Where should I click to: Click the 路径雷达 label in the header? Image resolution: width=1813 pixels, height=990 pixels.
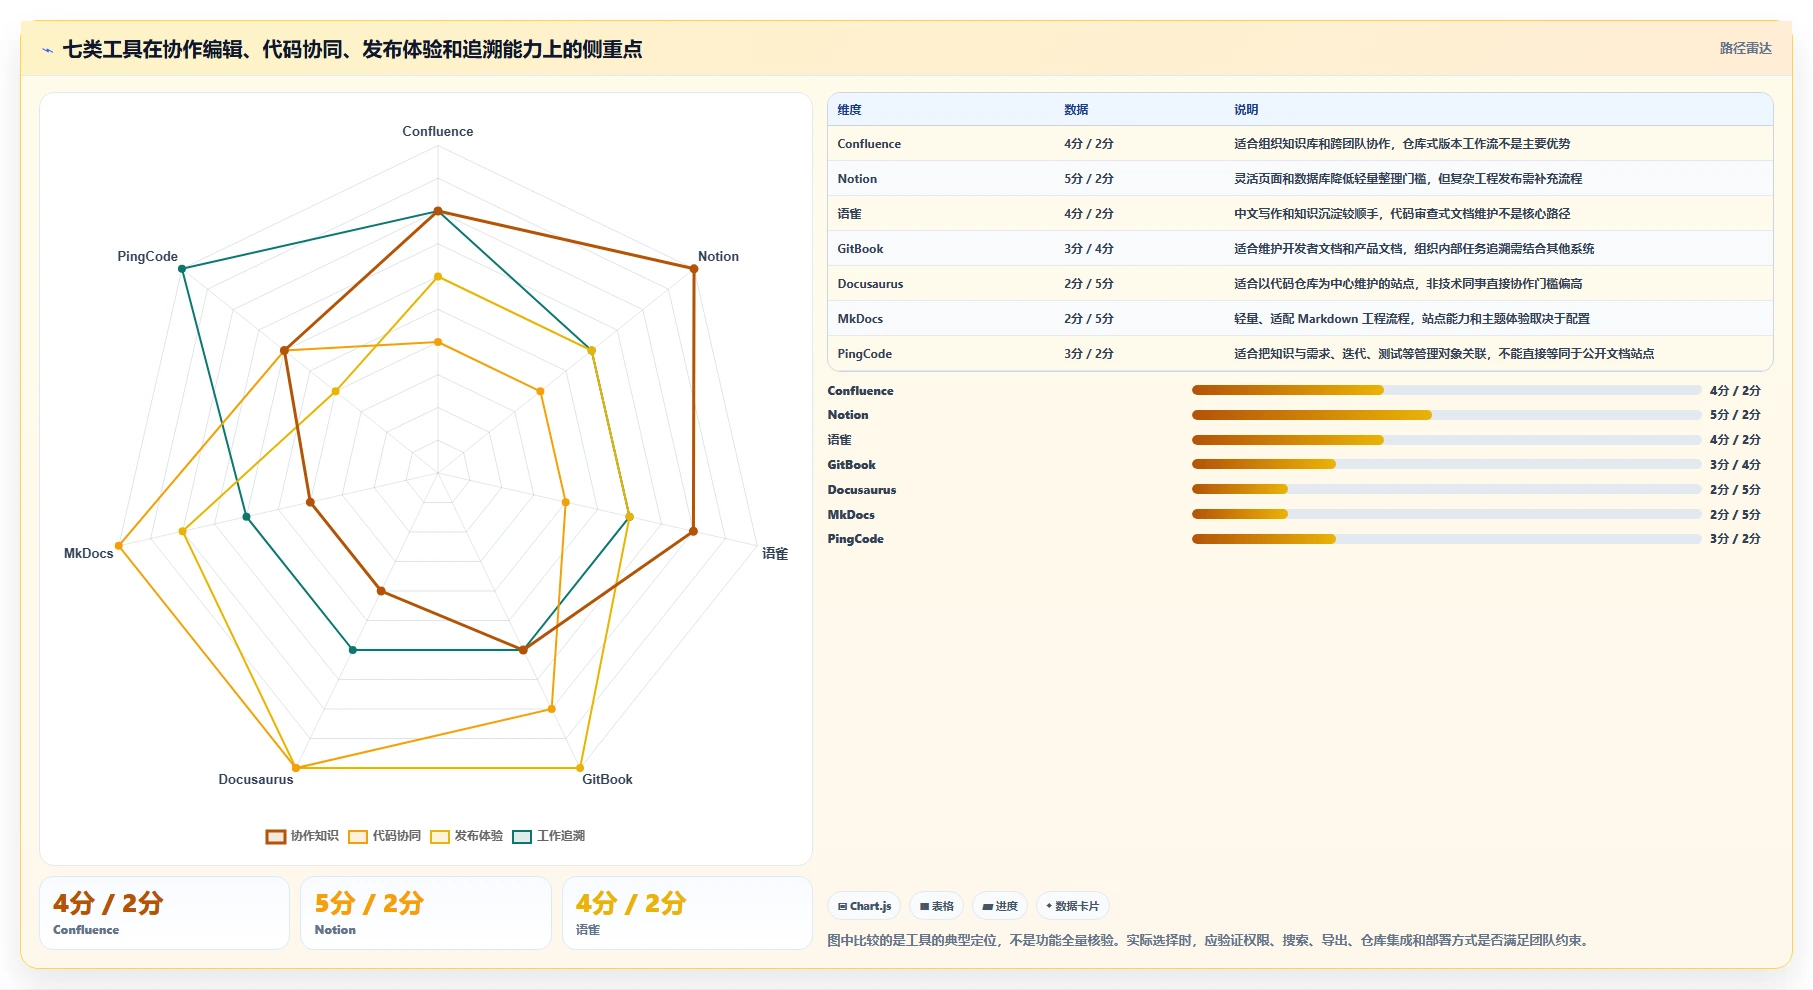click(x=1745, y=48)
